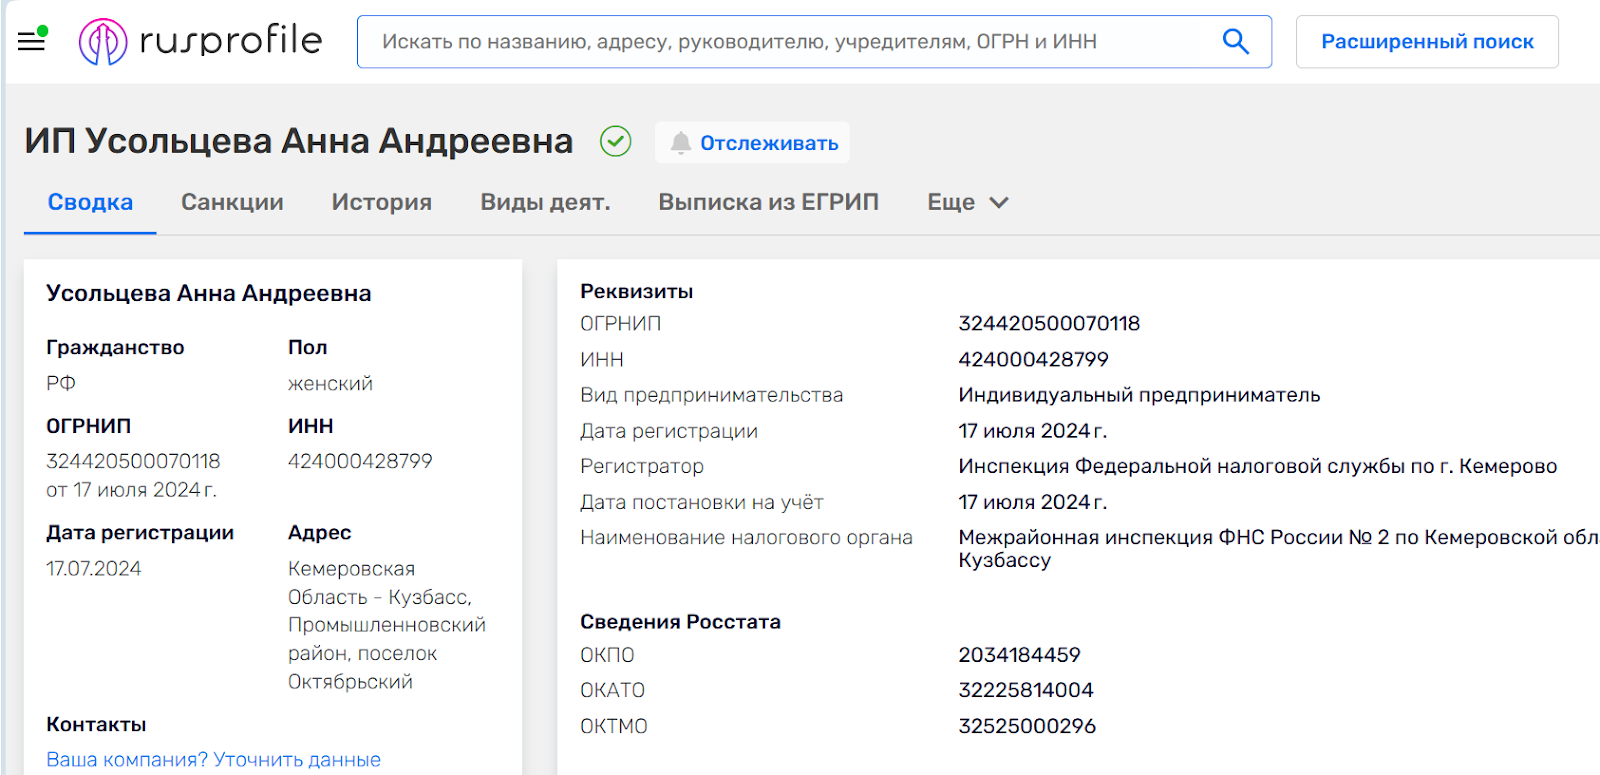Image resolution: width=1600 pixels, height=775 pixels.
Task: Follow the 'Уточнить данные' link
Action: pyautogui.click(x=297, y=760)
